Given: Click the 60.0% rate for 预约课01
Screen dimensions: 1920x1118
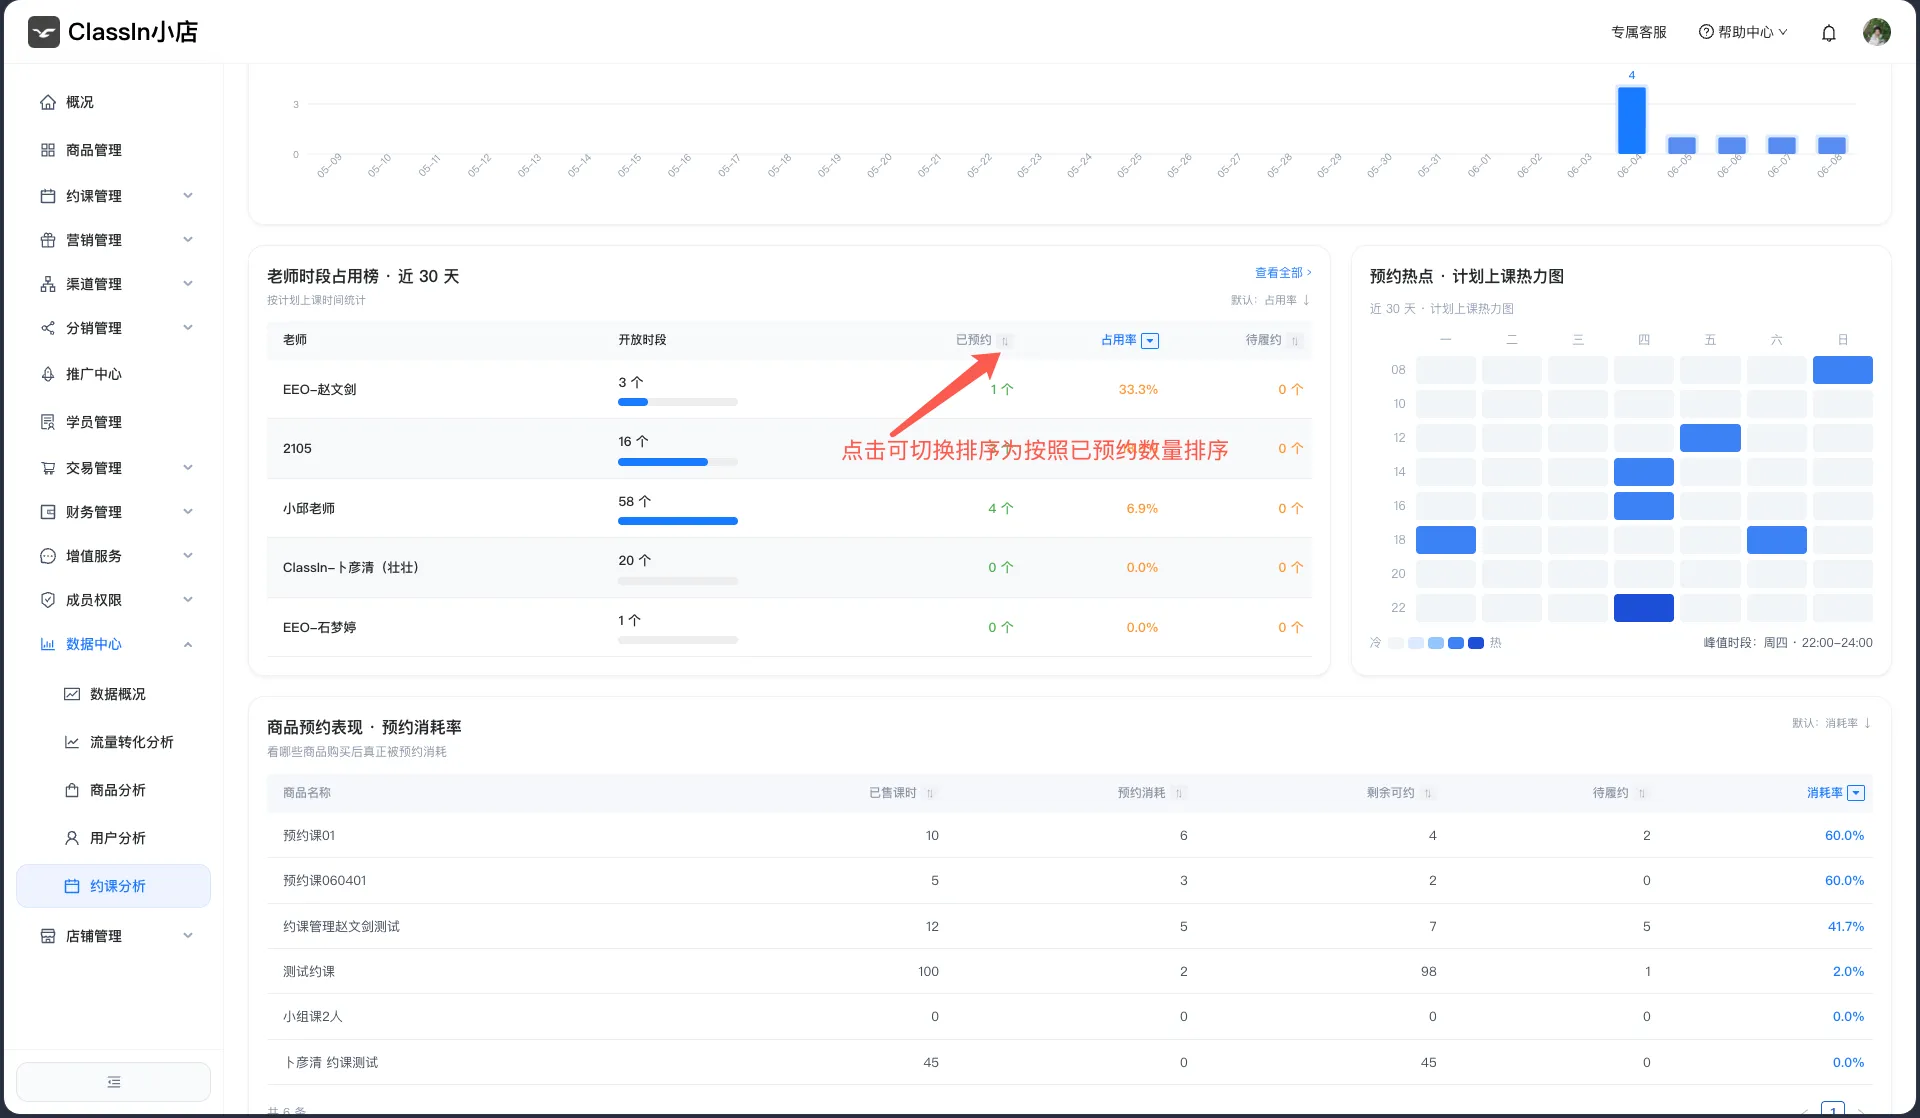Looking at the screenshot, I should (x=1844, y=836).
